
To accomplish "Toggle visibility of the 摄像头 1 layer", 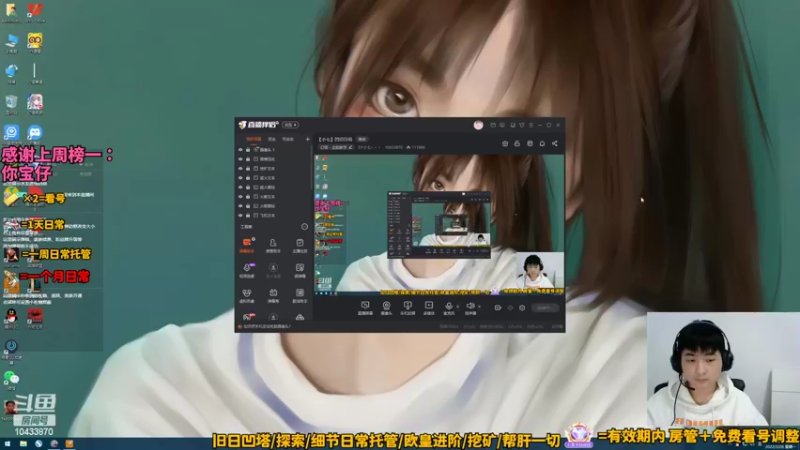I will pos(241,149).
